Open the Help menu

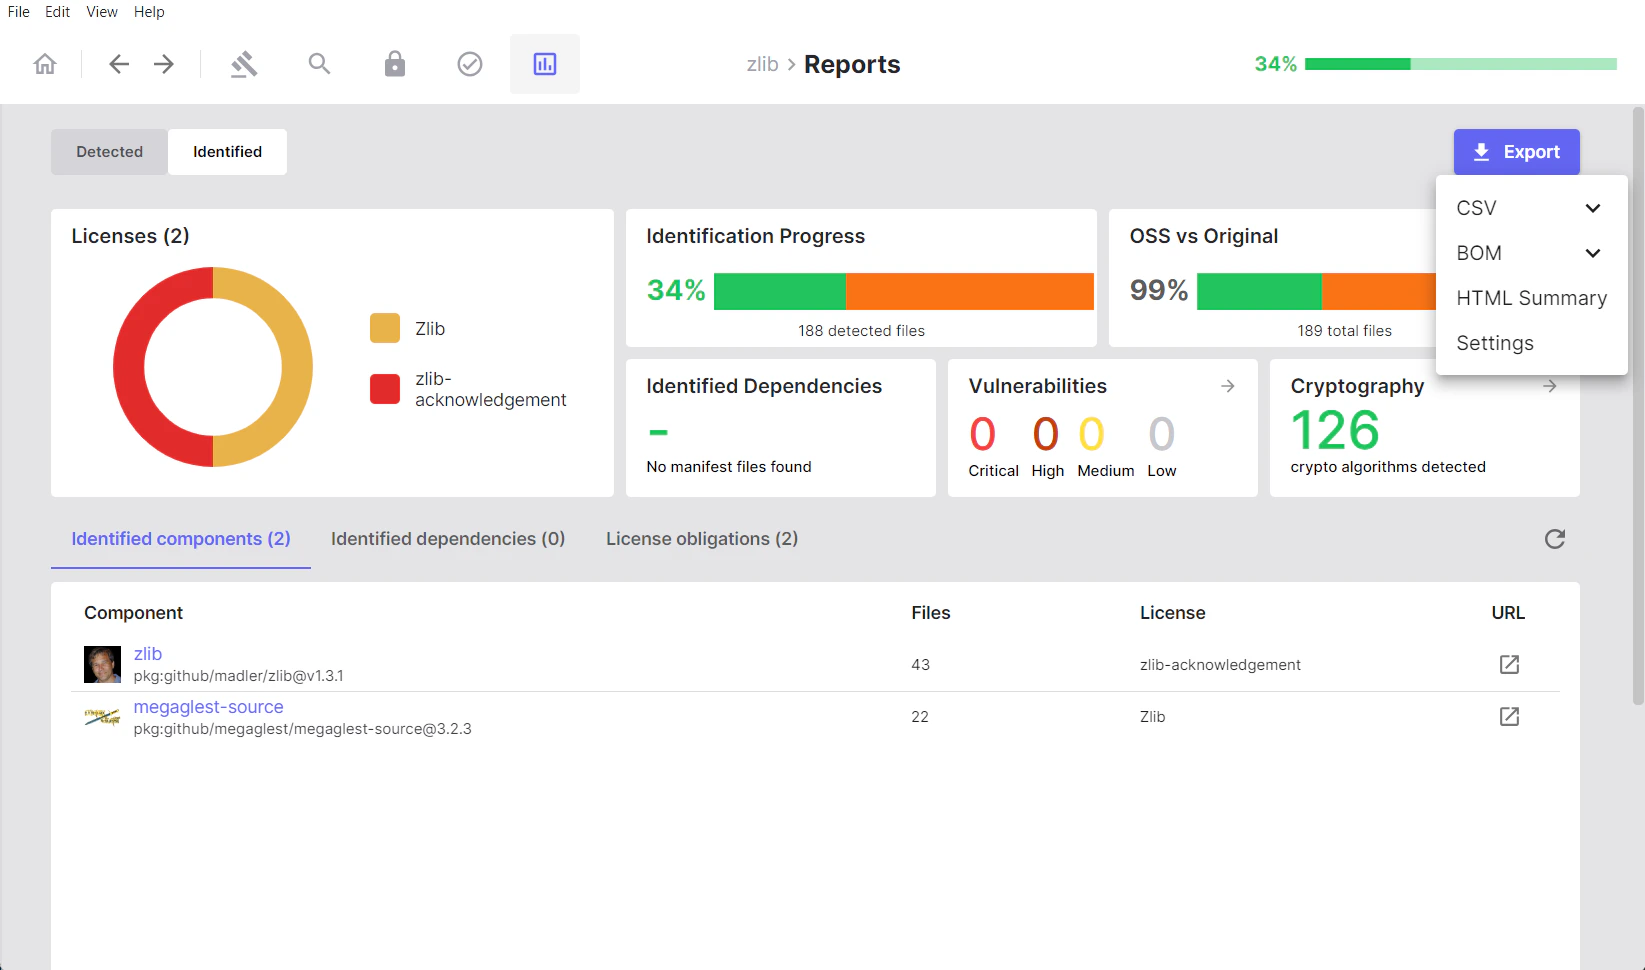pos(149,12)
